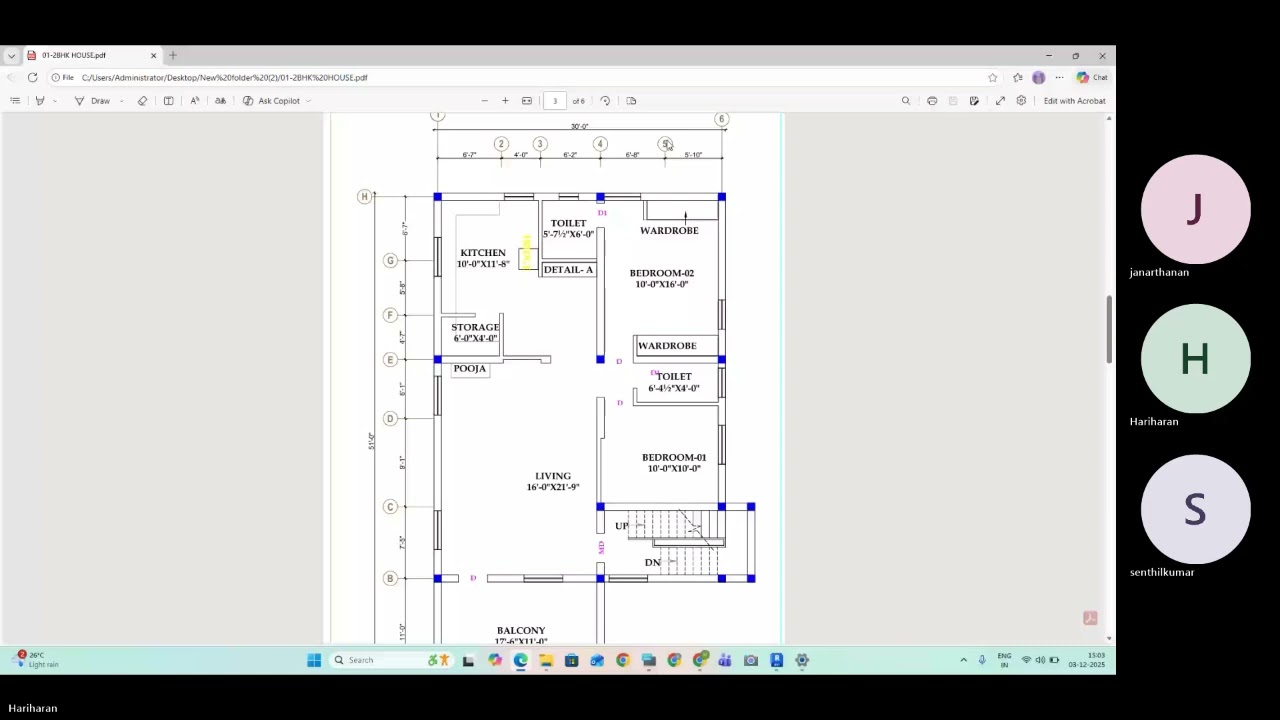This screenshot has height=720, width=1280.
Task: Open the Favorites list
Action: pos(1018,78)
